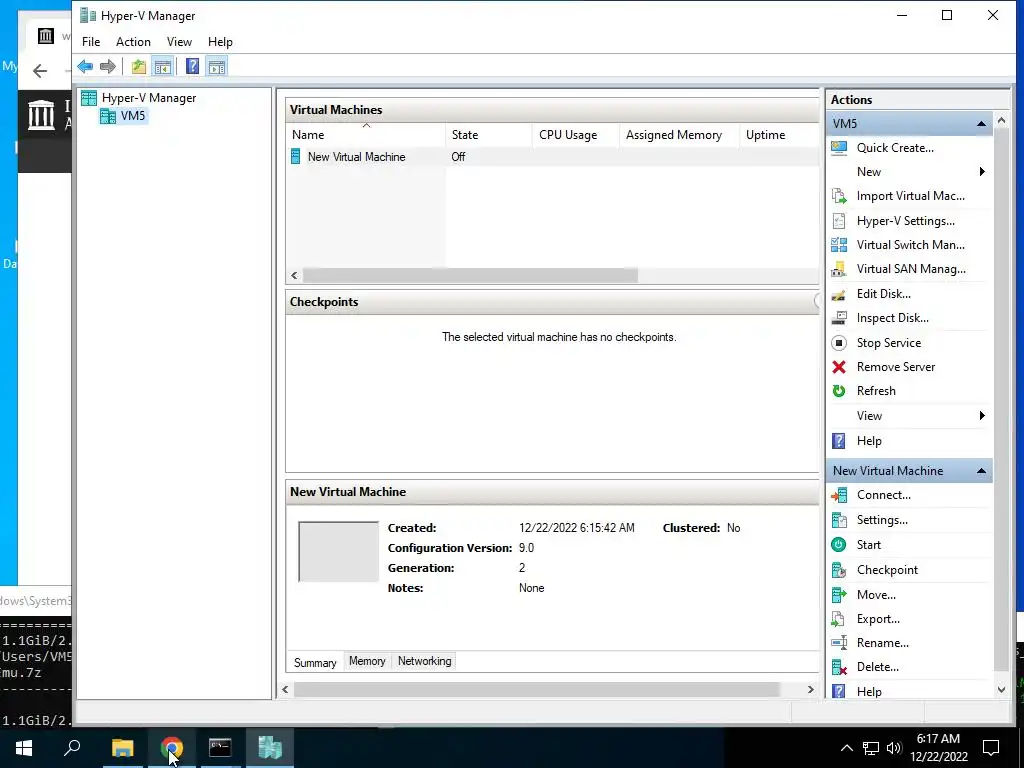Sort by Assigned Memory column header
1024x768 pixels.
[x=679, y=135]
